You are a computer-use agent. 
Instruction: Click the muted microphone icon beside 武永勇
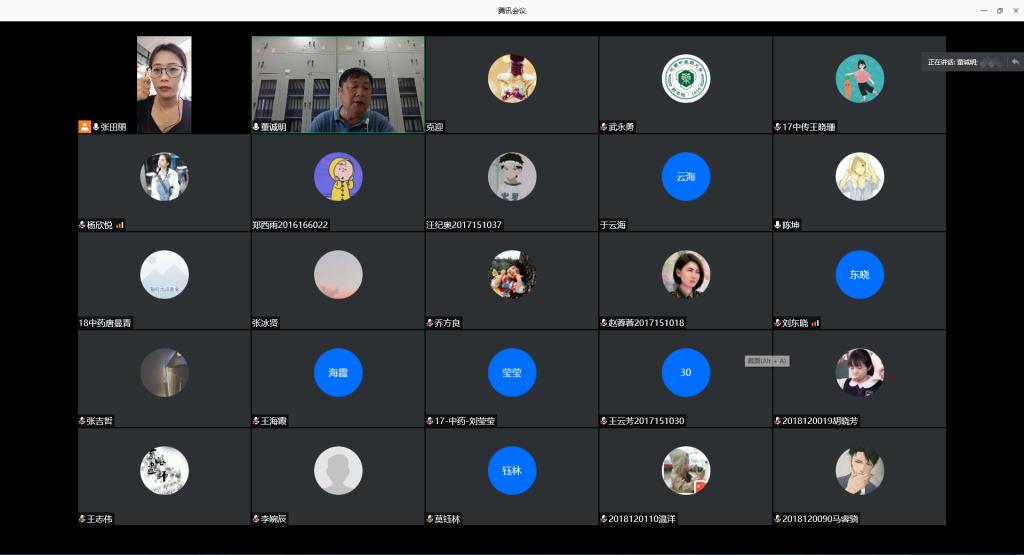point(604,127)
